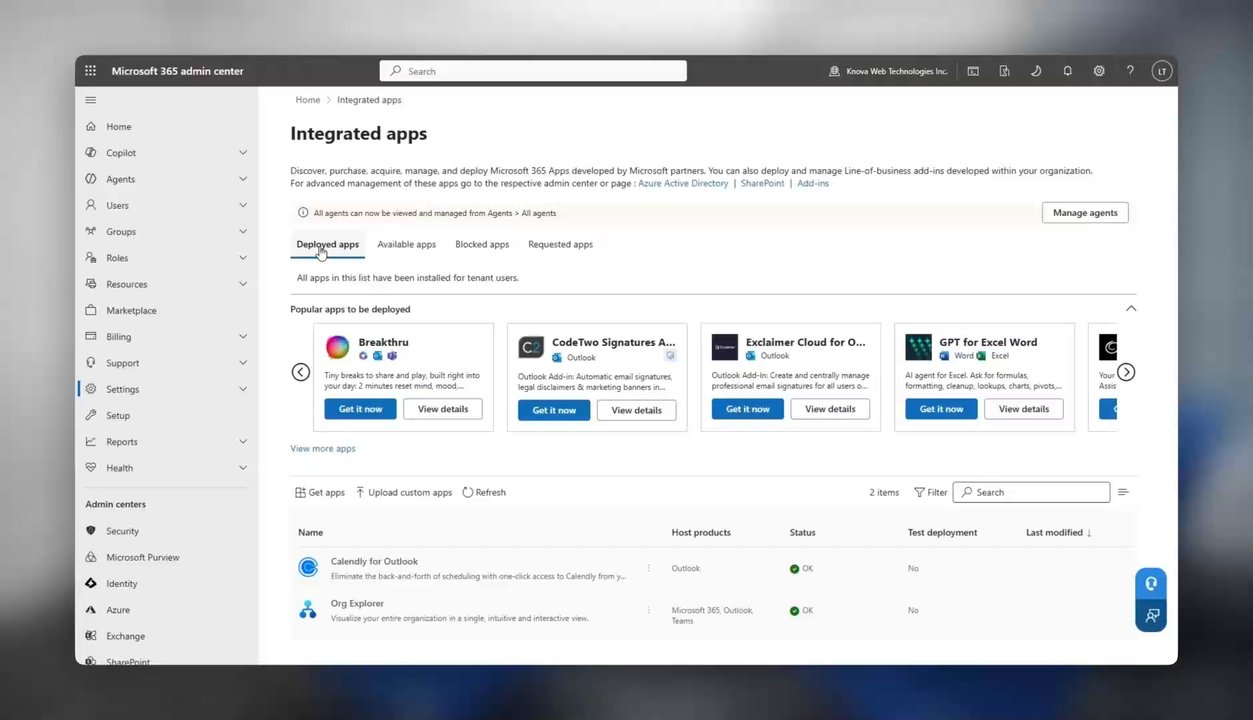Click the Users person icon
This screenshot has height=720, width=1253.
pos(91,205)
